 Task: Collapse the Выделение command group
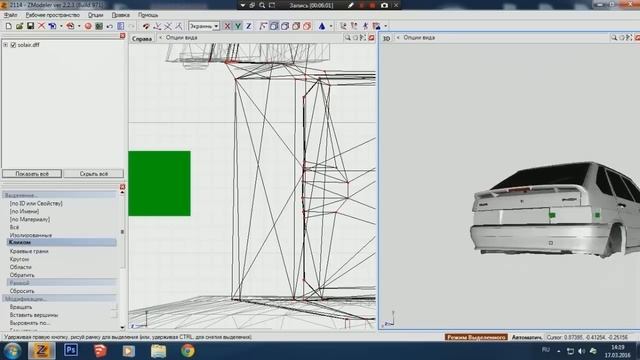click(60, 195)
